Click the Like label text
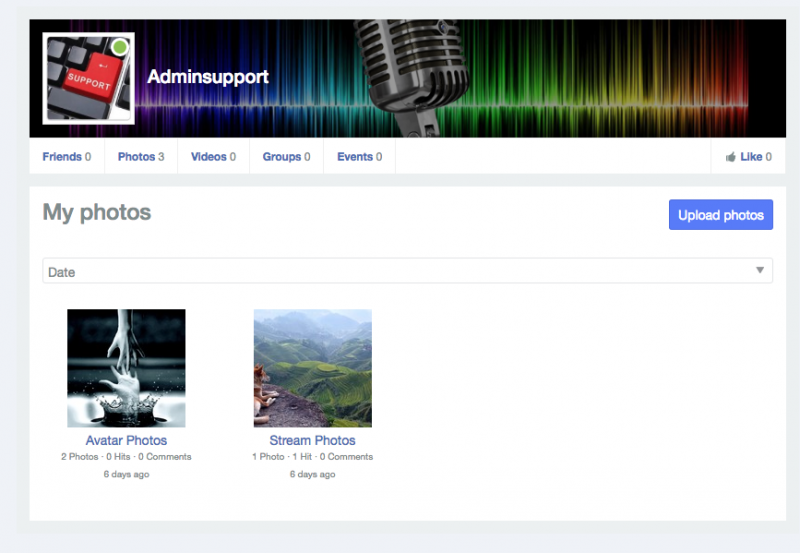 click(751, 157)
